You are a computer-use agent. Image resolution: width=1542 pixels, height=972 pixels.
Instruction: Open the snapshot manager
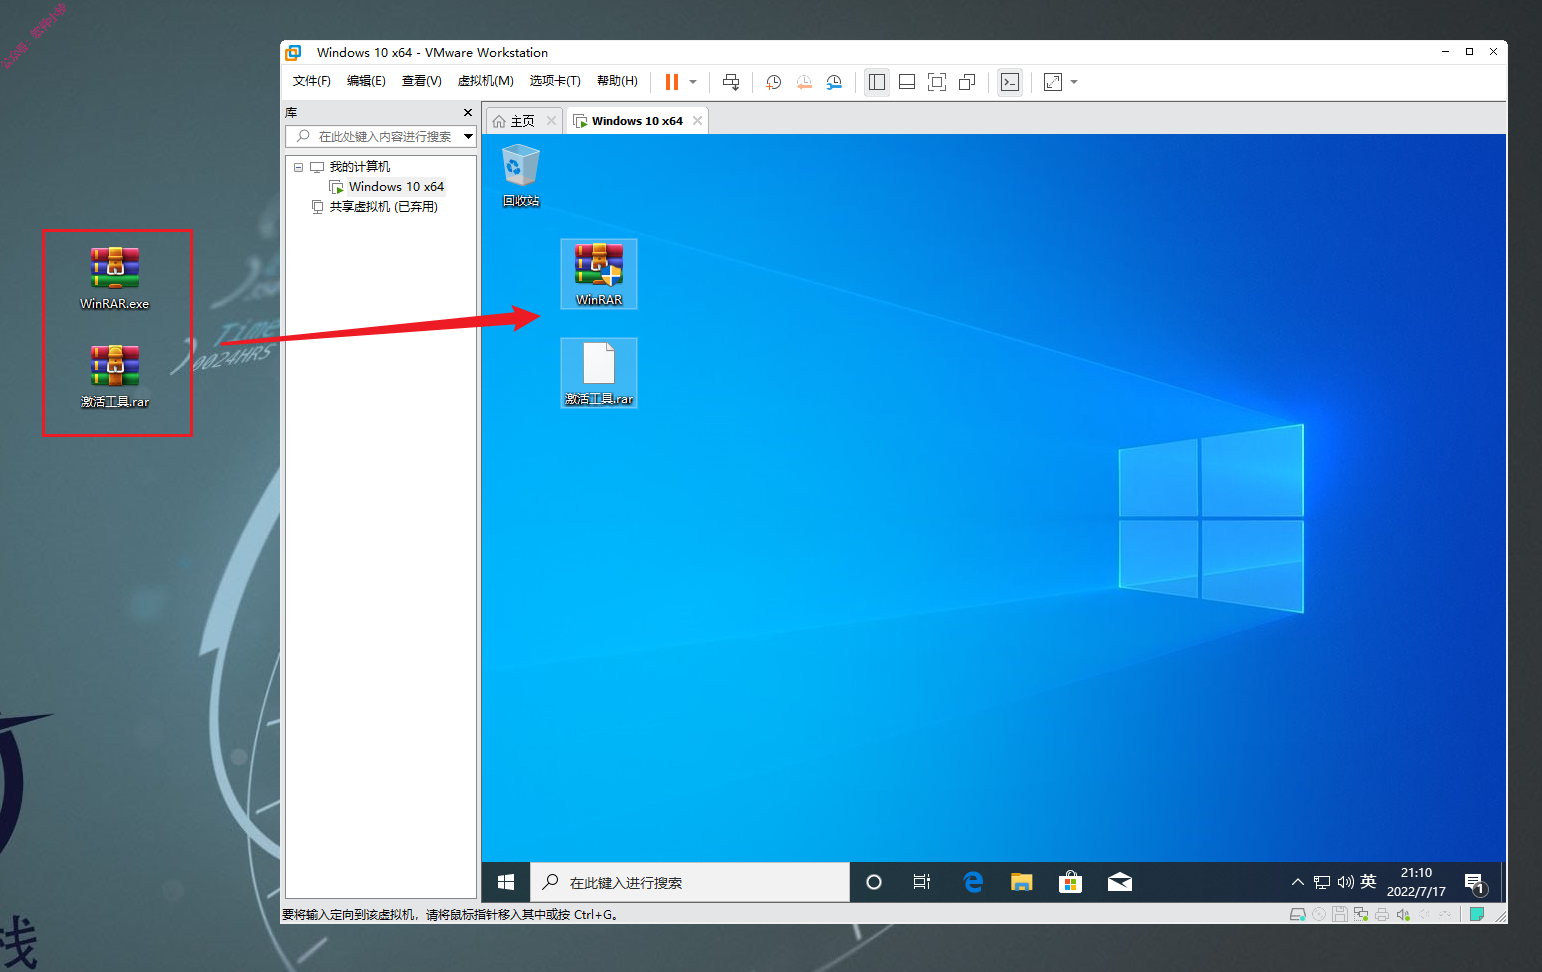834,82
